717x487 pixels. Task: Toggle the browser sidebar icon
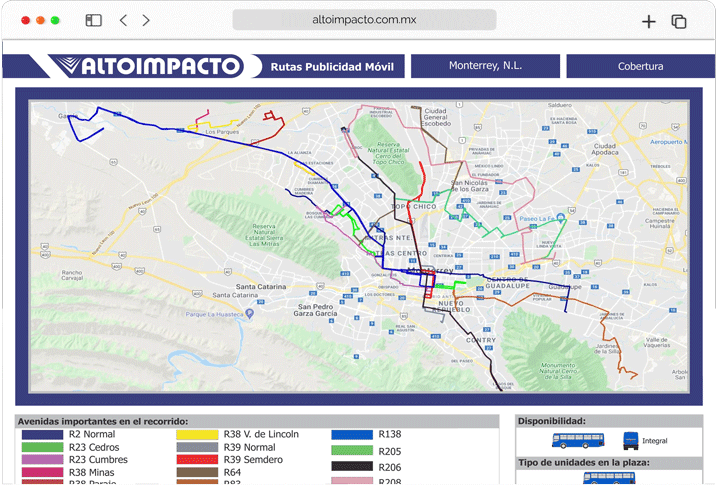[x=94, y=21]
